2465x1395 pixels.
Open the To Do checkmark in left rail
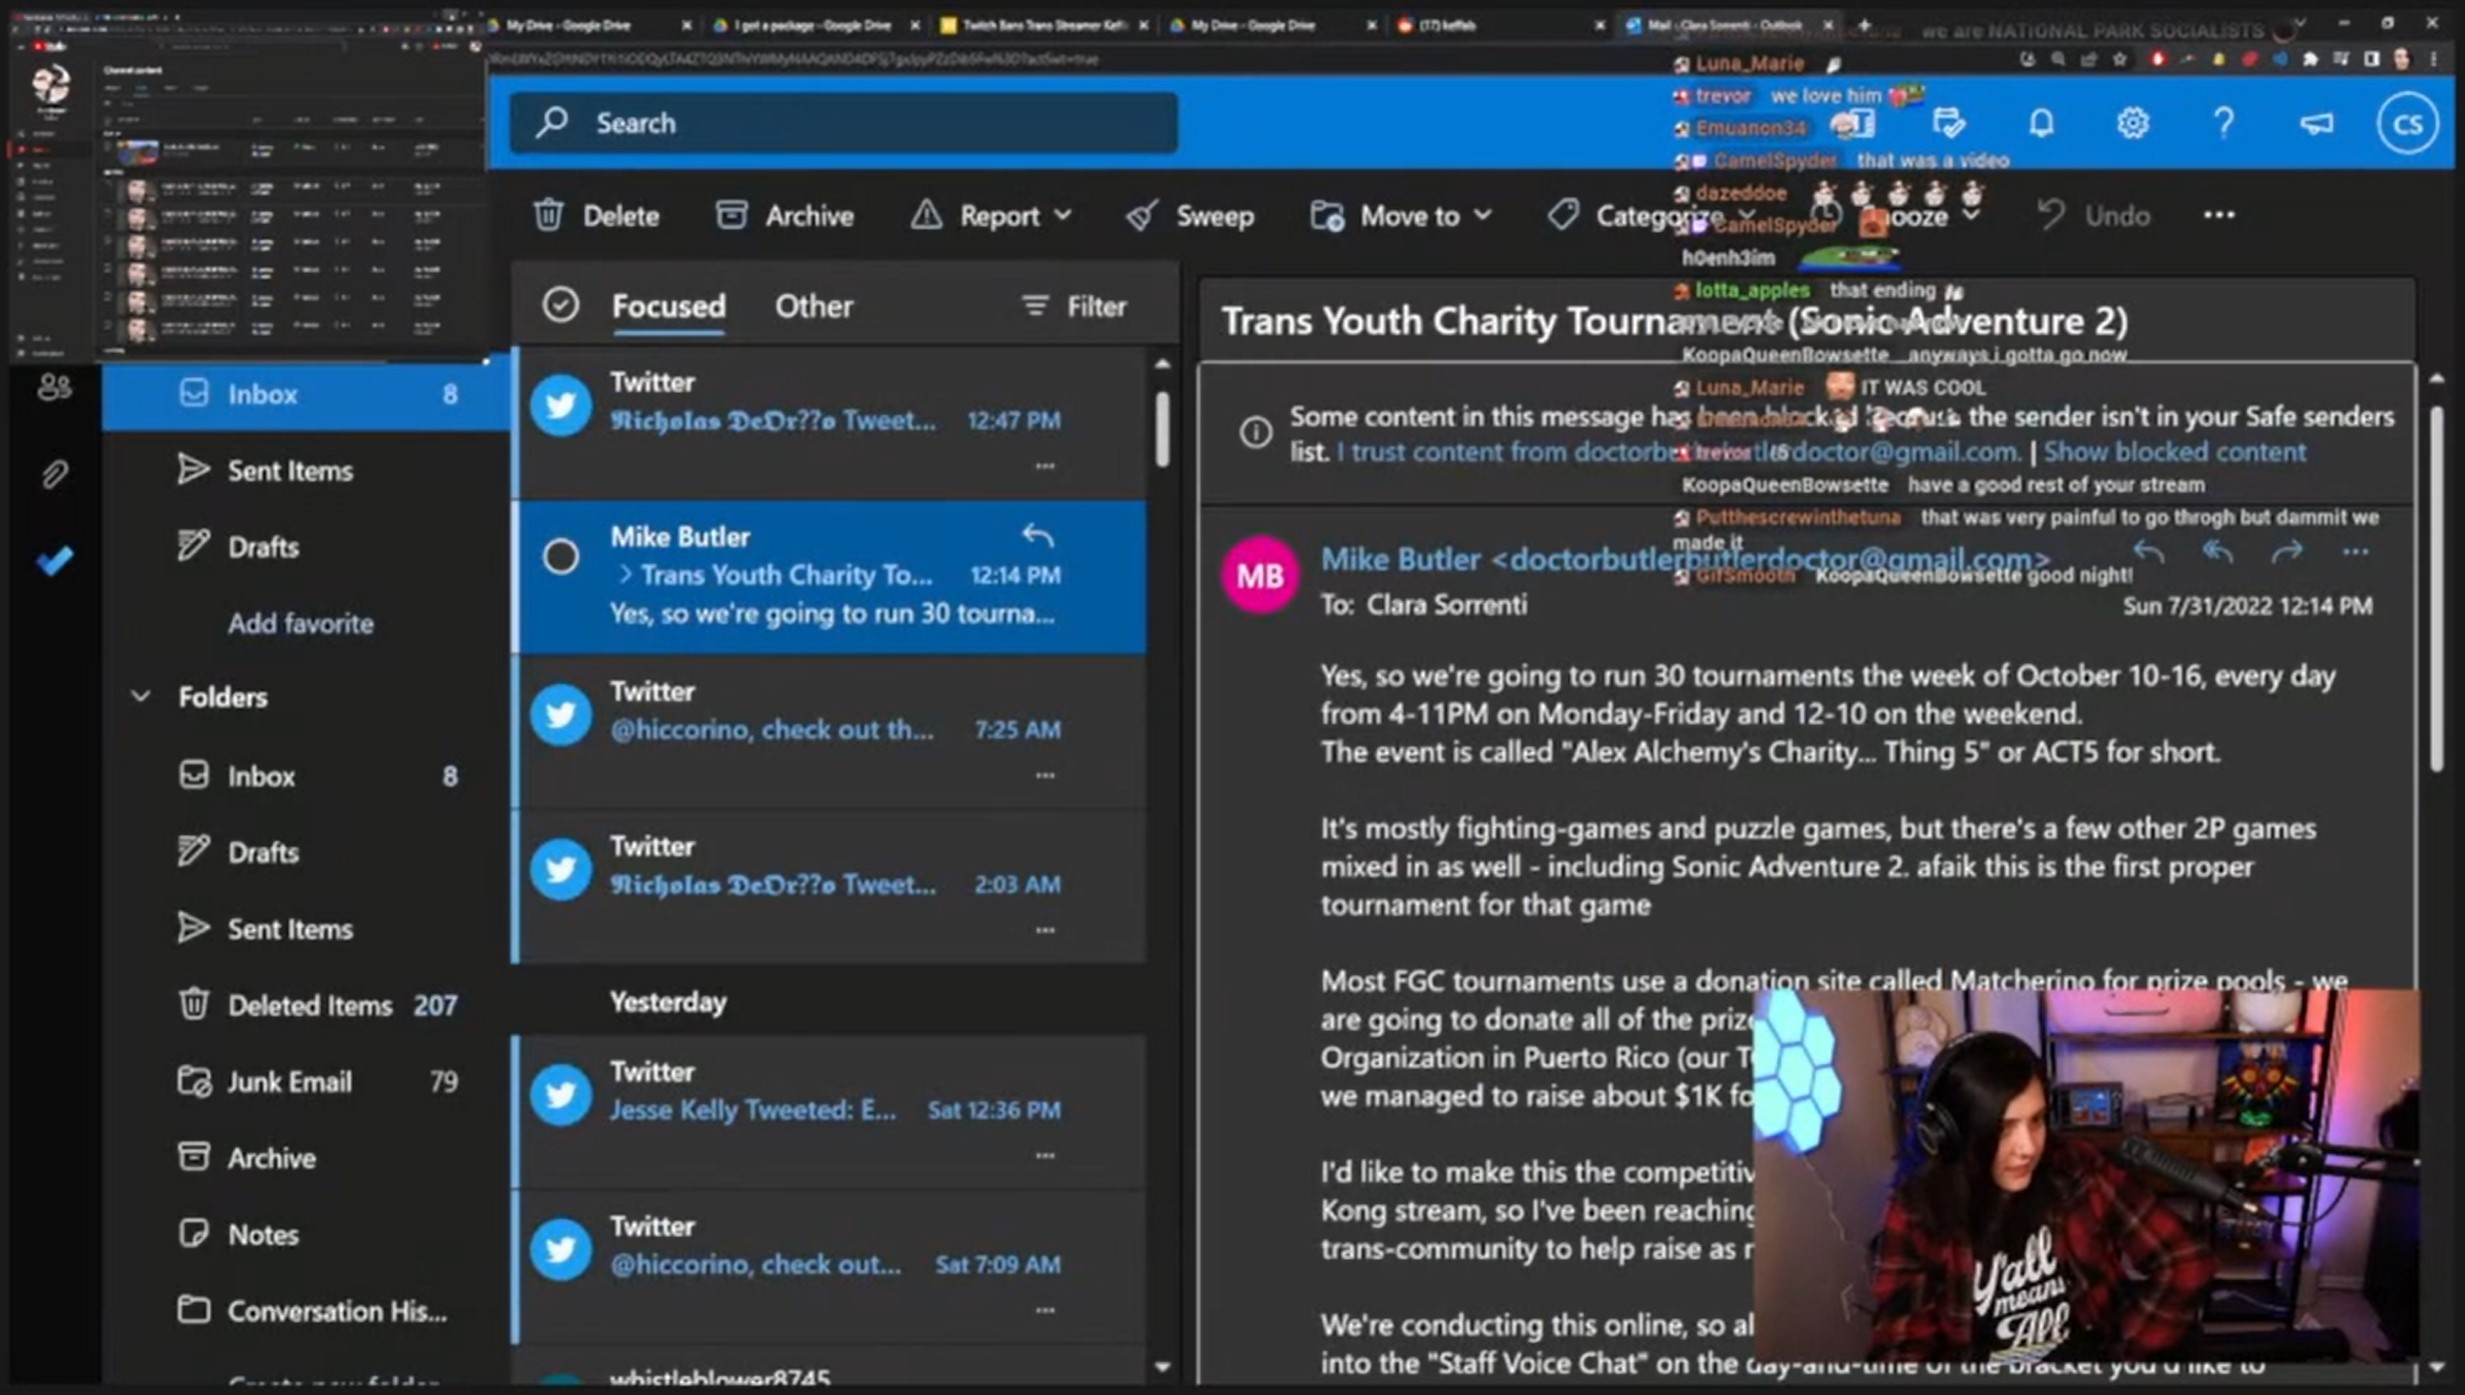(54, 560)
